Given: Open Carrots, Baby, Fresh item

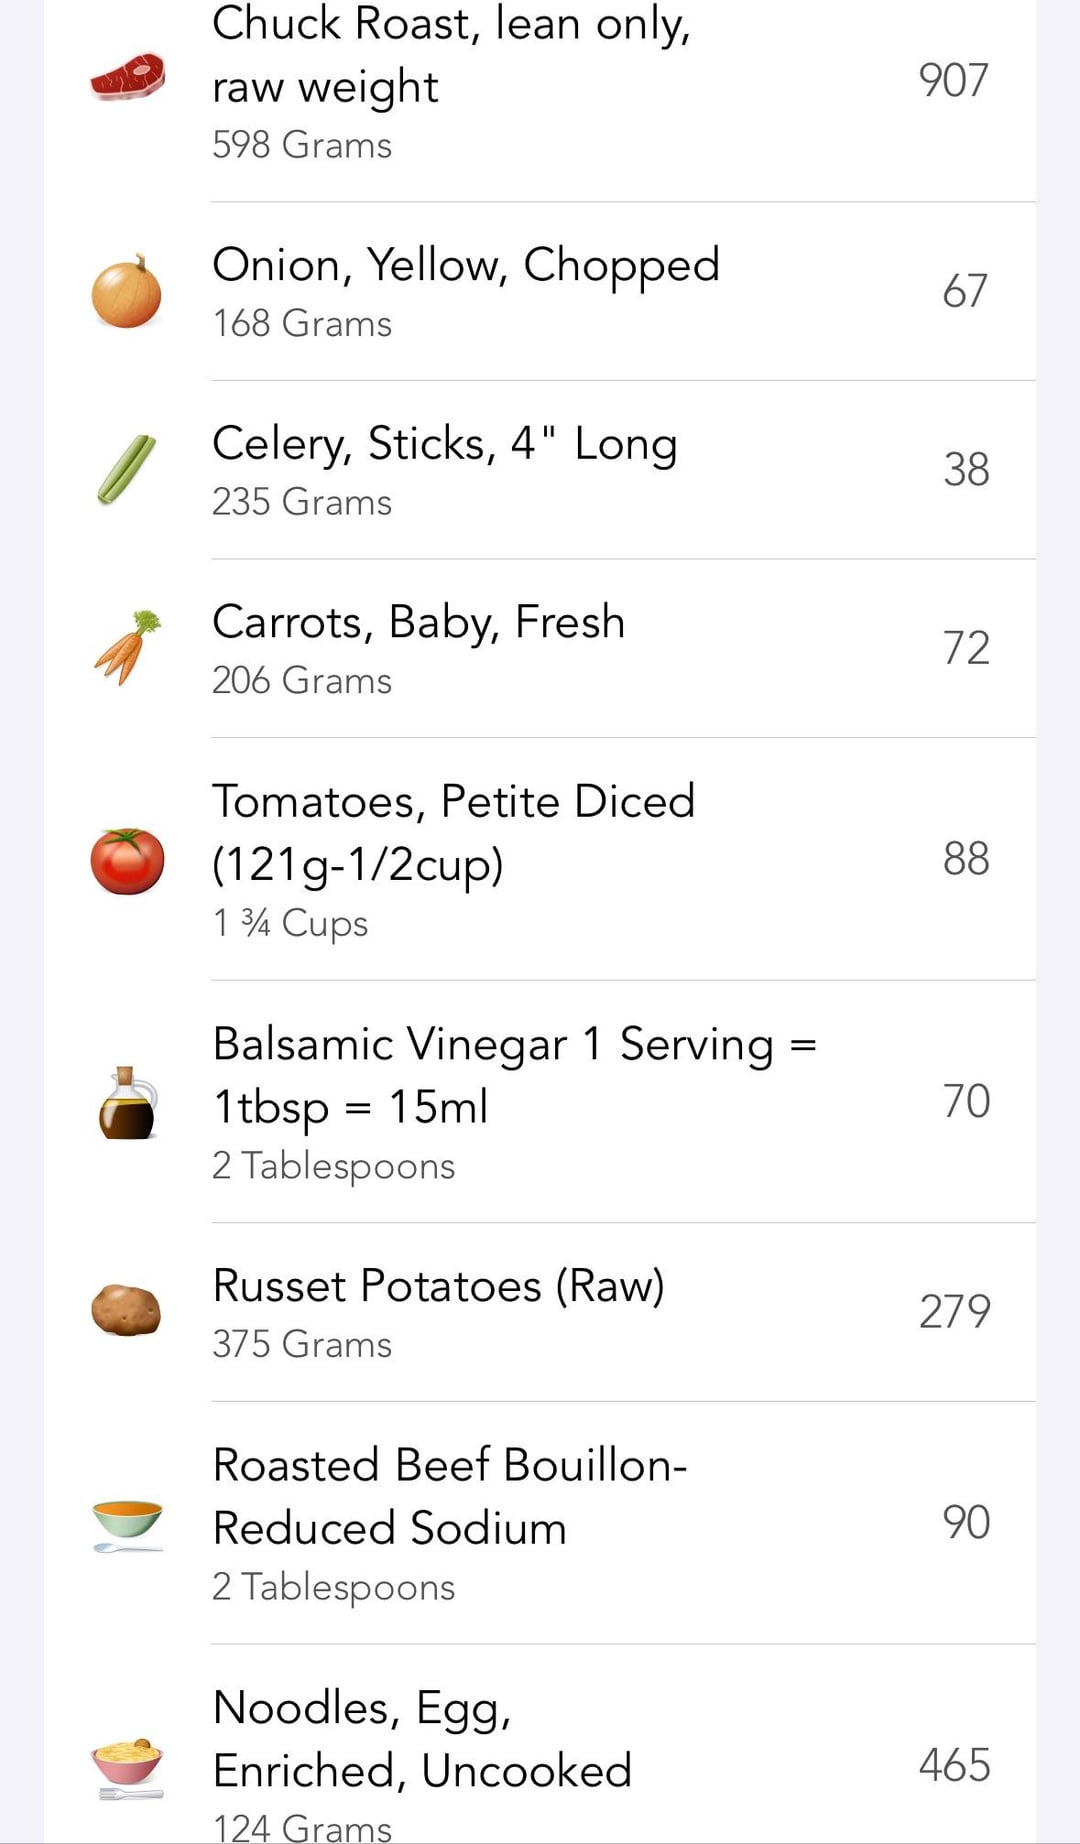Looking at the screenshot, I should pos(540,648).
